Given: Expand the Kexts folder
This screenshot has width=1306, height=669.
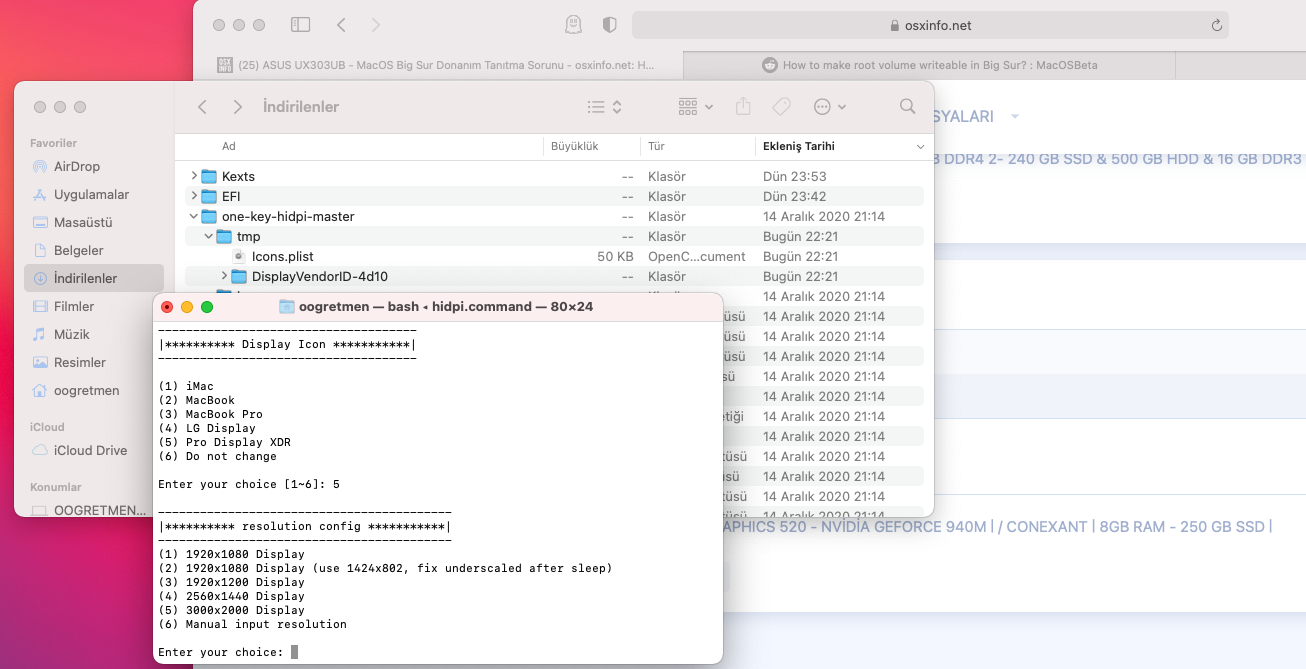Looking at the screenshot, I should tap(194, 176).
